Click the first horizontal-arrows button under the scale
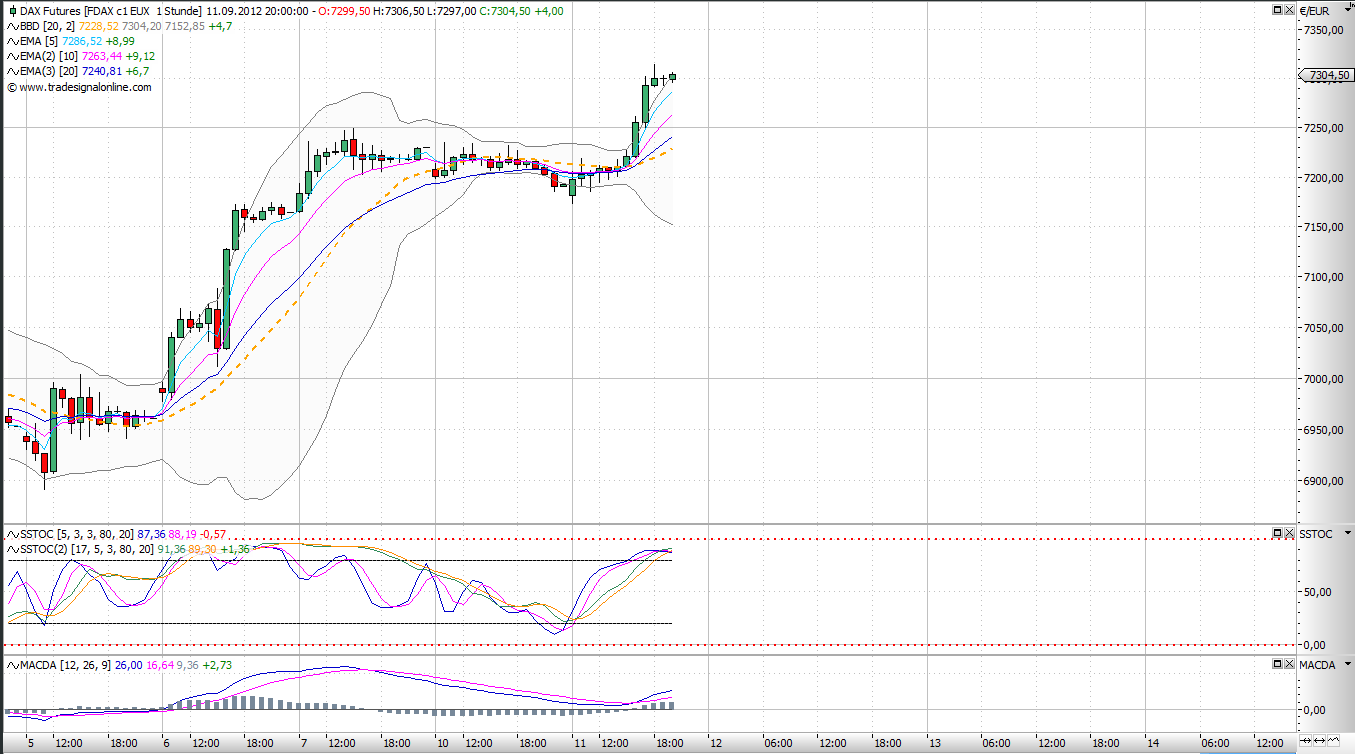 (1305, 741)
